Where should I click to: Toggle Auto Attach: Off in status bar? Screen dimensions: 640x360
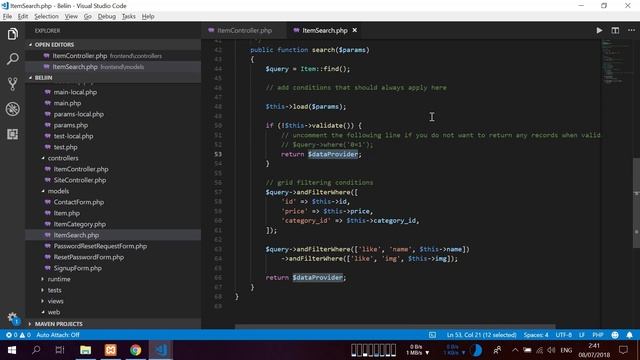tap(58, 335)
